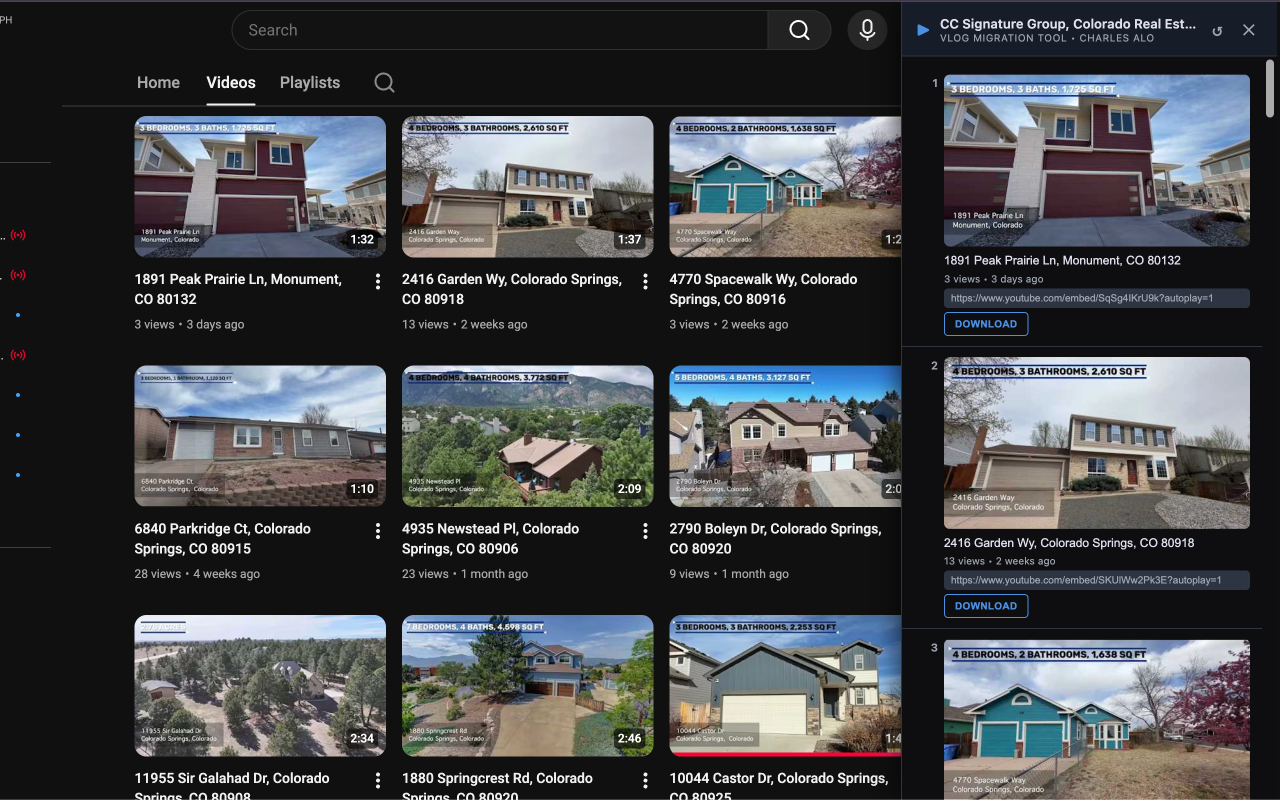Image resolution: width=1280 pixels, height=800 pixels.
Task: Download the 2416 Garden Wy video
Action: [986, 606]
